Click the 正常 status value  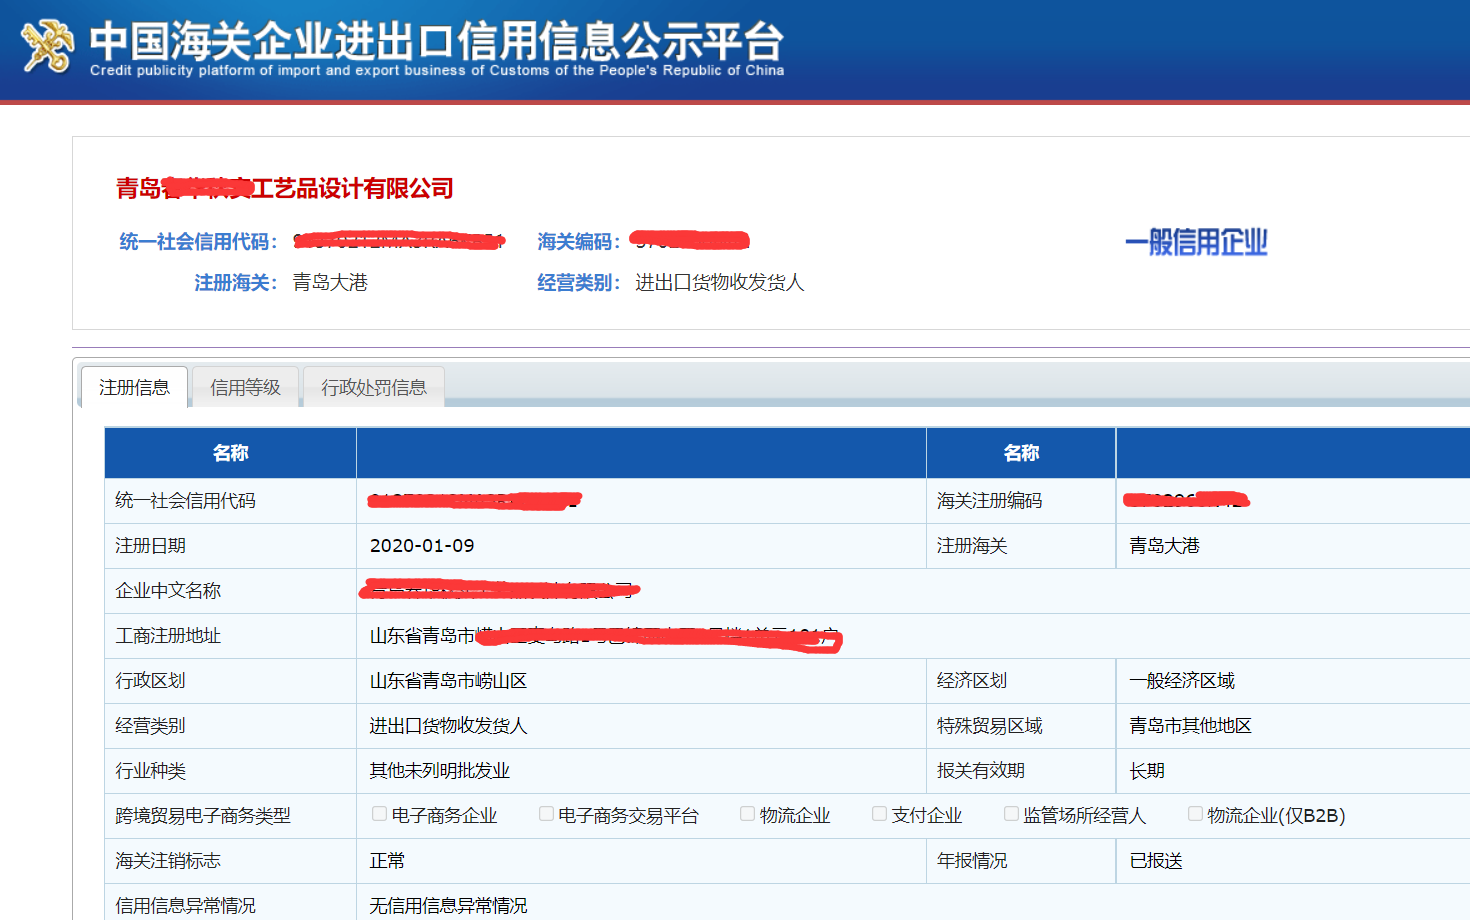point(387,861)
